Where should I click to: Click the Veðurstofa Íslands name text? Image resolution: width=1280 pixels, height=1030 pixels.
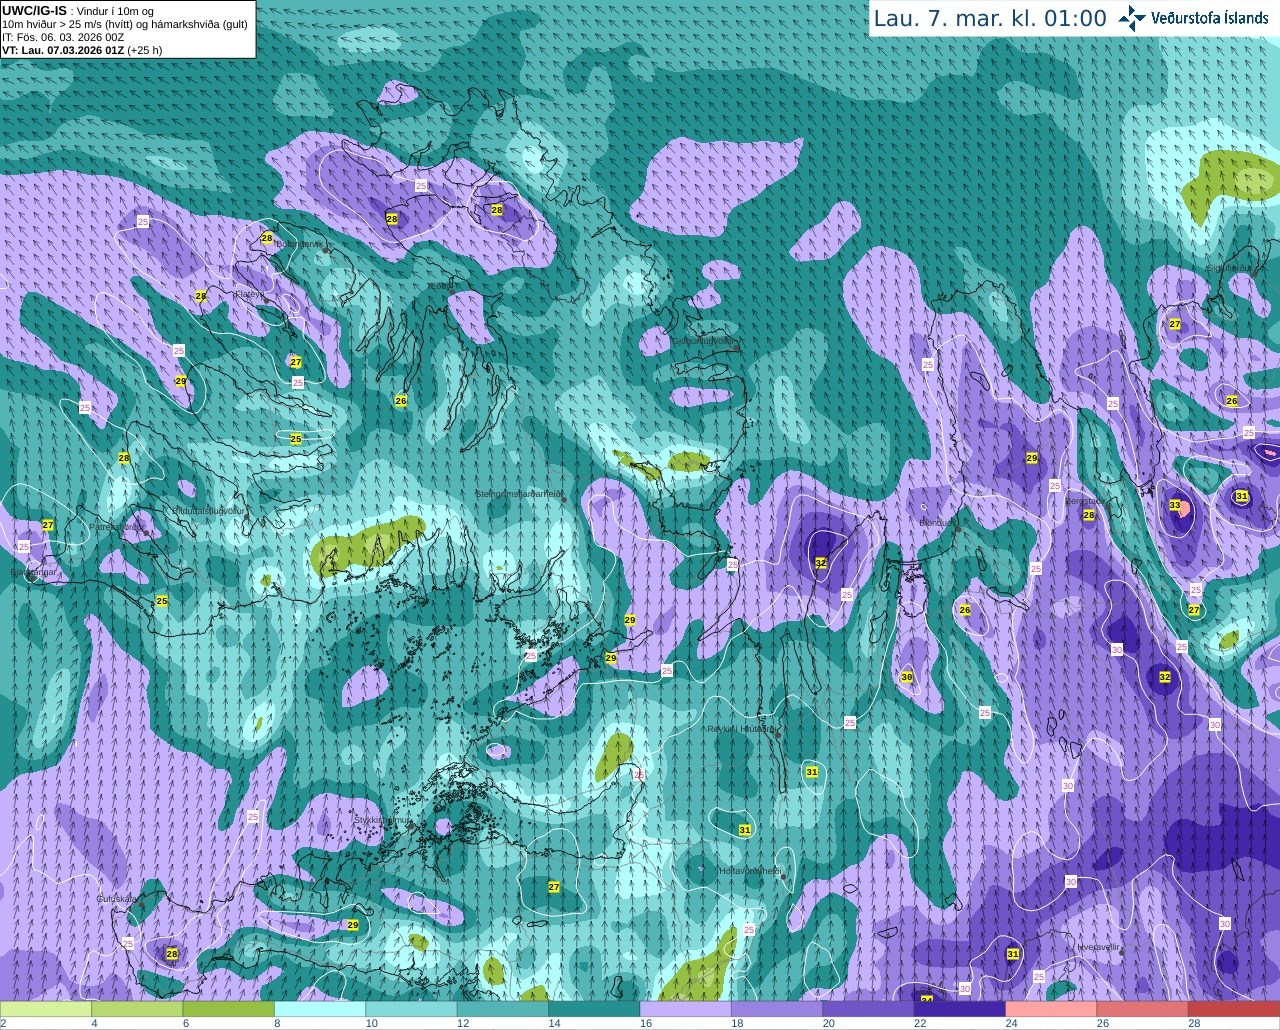[x=1210, y=18]
